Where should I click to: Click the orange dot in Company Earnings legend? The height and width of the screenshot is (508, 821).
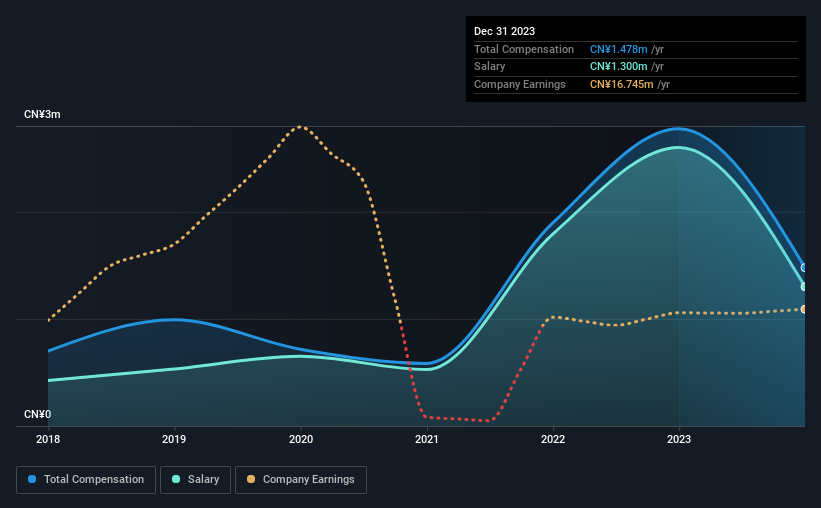[251, 479]
